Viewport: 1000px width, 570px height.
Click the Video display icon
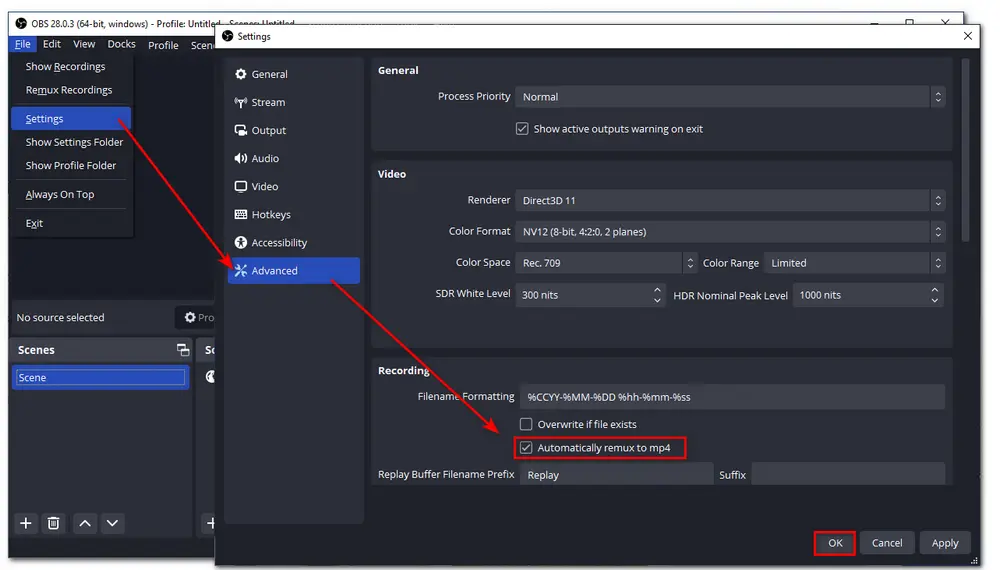point(240,186)
